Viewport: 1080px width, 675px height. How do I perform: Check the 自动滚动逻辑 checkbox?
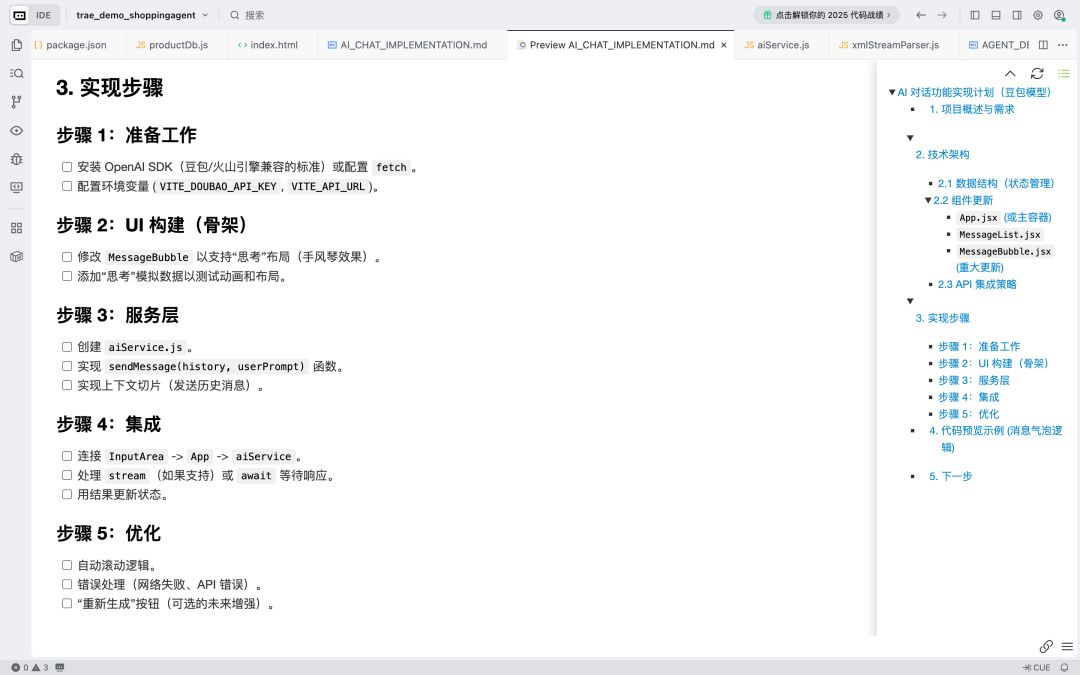click(x=67, y=565)
